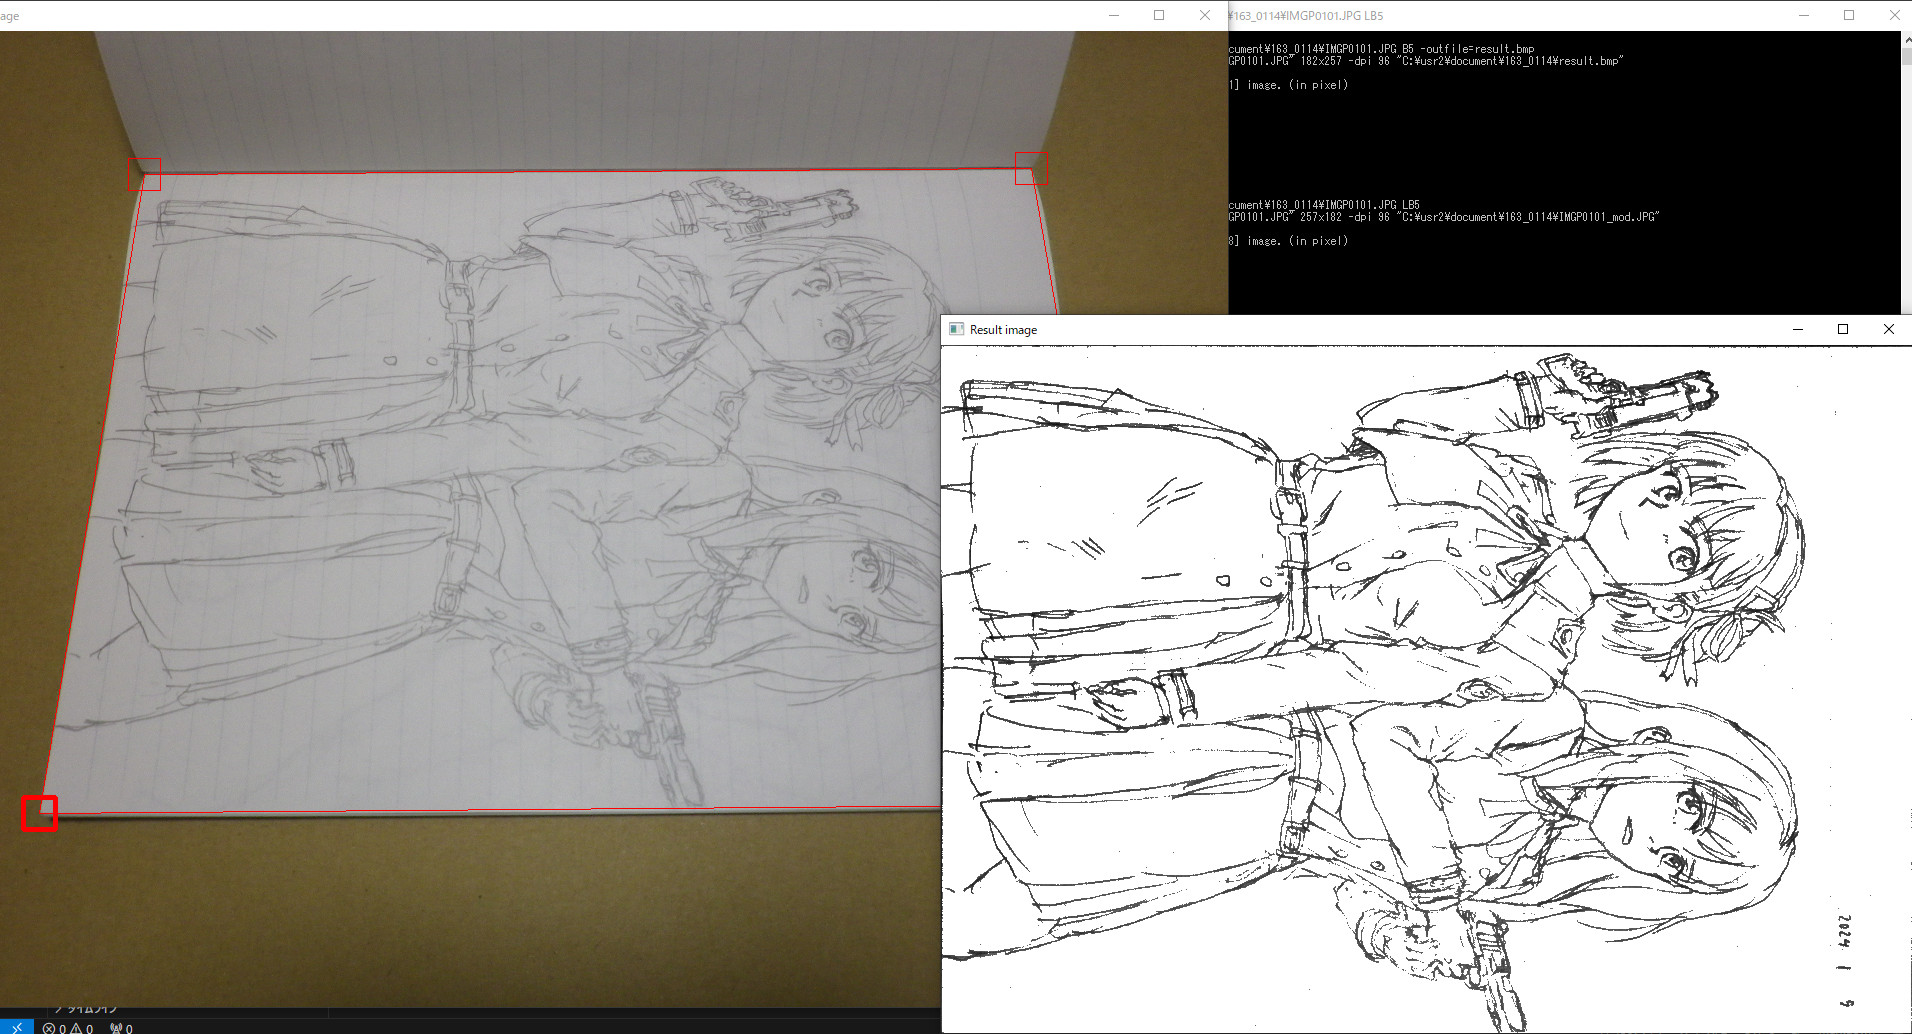Screen dimensions: 1912x1034
Task: Select the bottom-left red corner handle on the photo
Action: click(x=39, y=813)
